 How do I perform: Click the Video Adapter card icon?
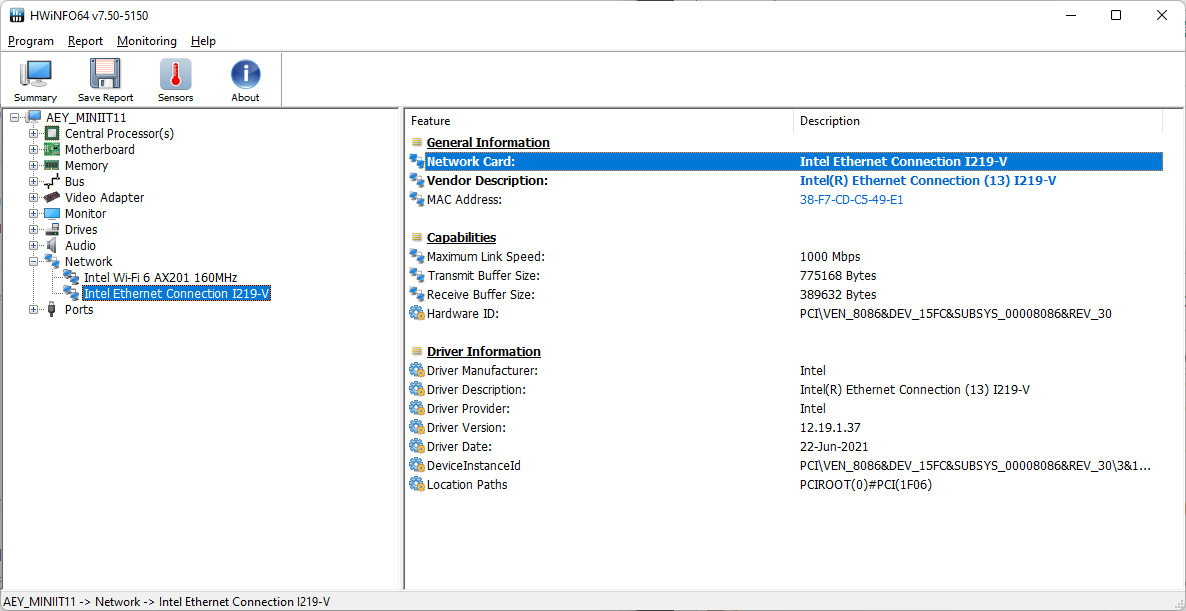click(x=51, y=197)
